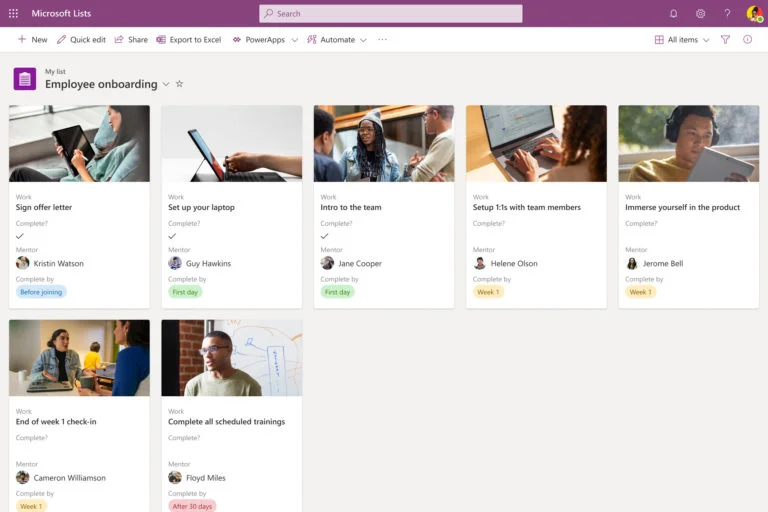
Task: Click in the Search box
Action: 390,14
